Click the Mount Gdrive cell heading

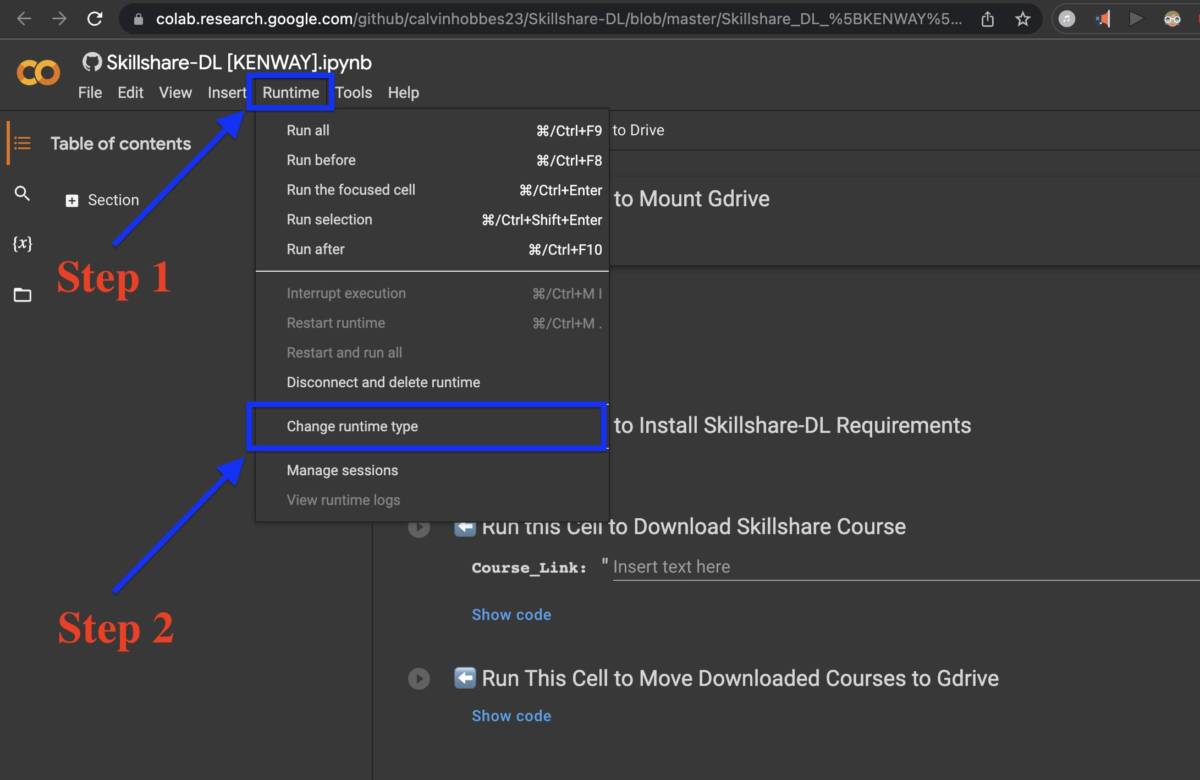692,198
